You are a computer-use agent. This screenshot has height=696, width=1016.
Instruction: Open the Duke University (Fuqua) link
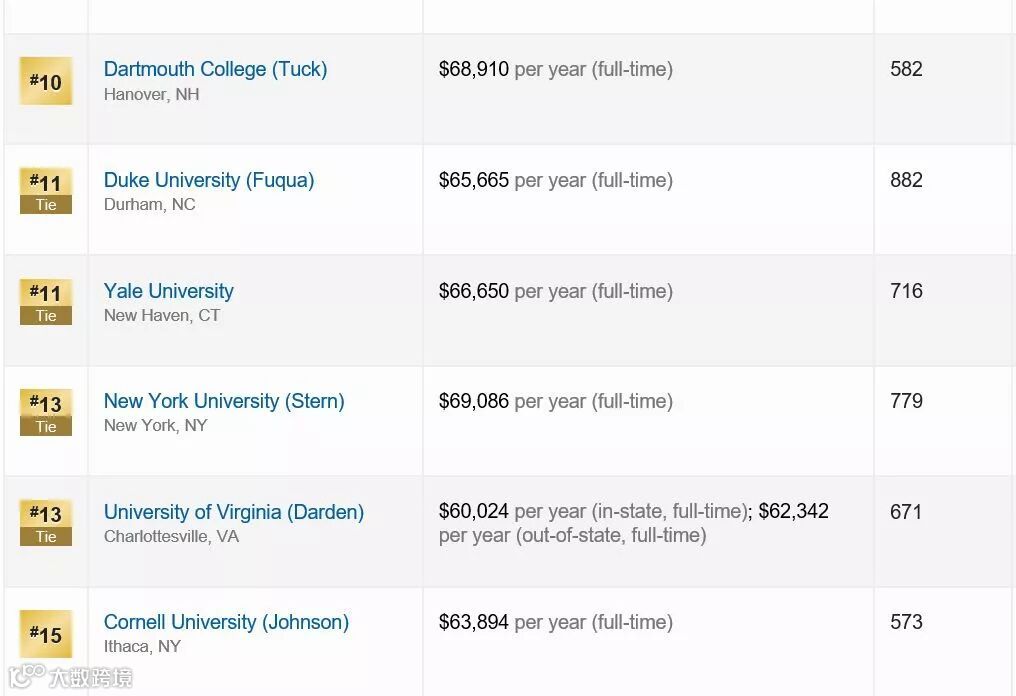(209, 180)
